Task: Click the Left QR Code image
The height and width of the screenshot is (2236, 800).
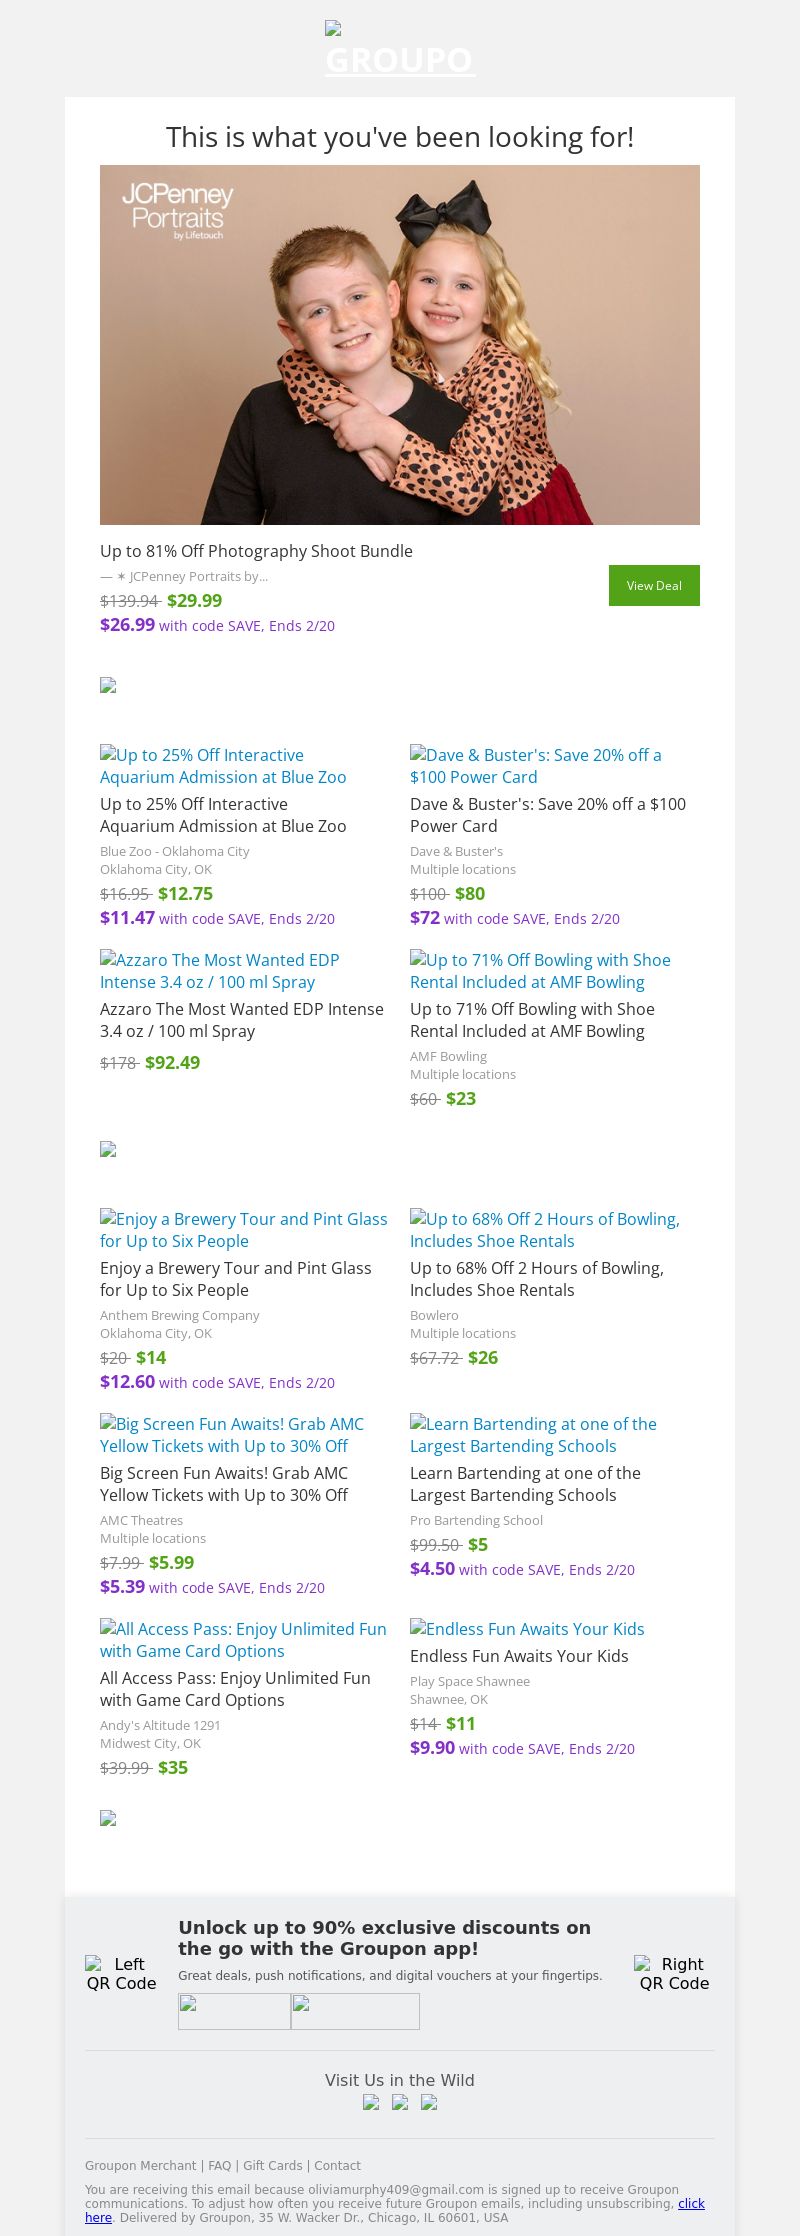Action: click(121, 1973)
